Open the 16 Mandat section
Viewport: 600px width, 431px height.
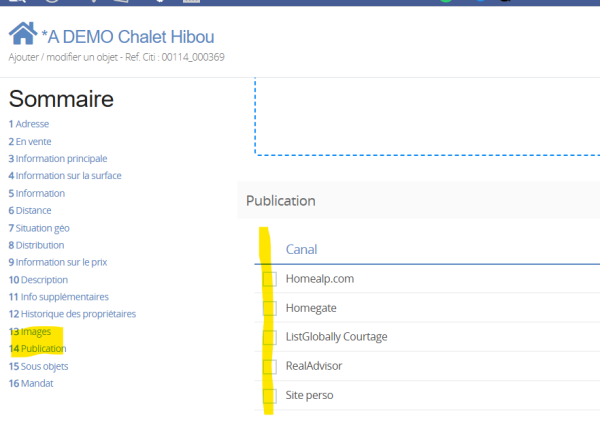tap(31, 383)
